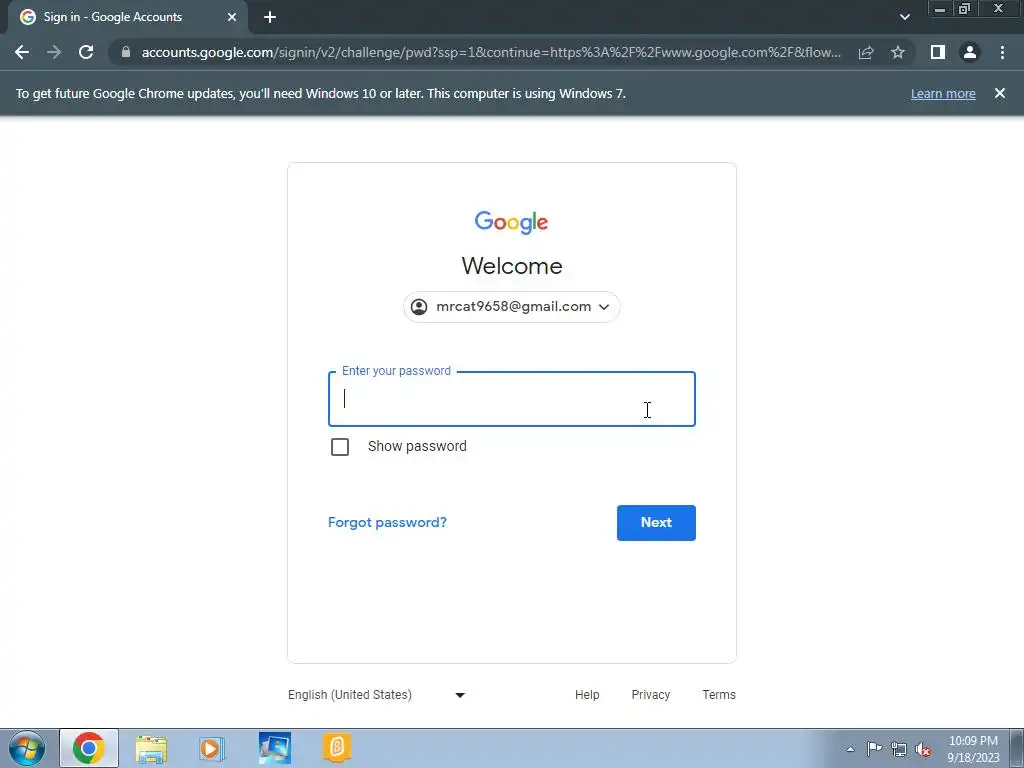
Task: Select the Sign in - Google Accounts tab
Action: [x=127, y=17]
